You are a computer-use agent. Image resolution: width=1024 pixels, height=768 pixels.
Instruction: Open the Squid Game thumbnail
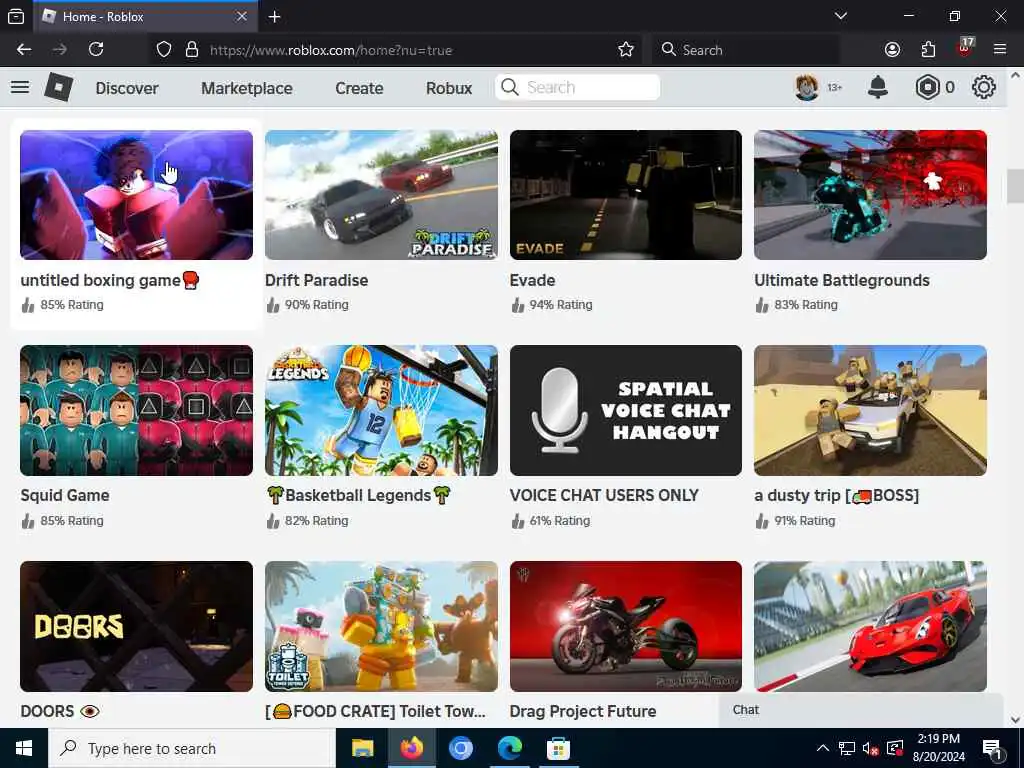[x=136, y=410]
